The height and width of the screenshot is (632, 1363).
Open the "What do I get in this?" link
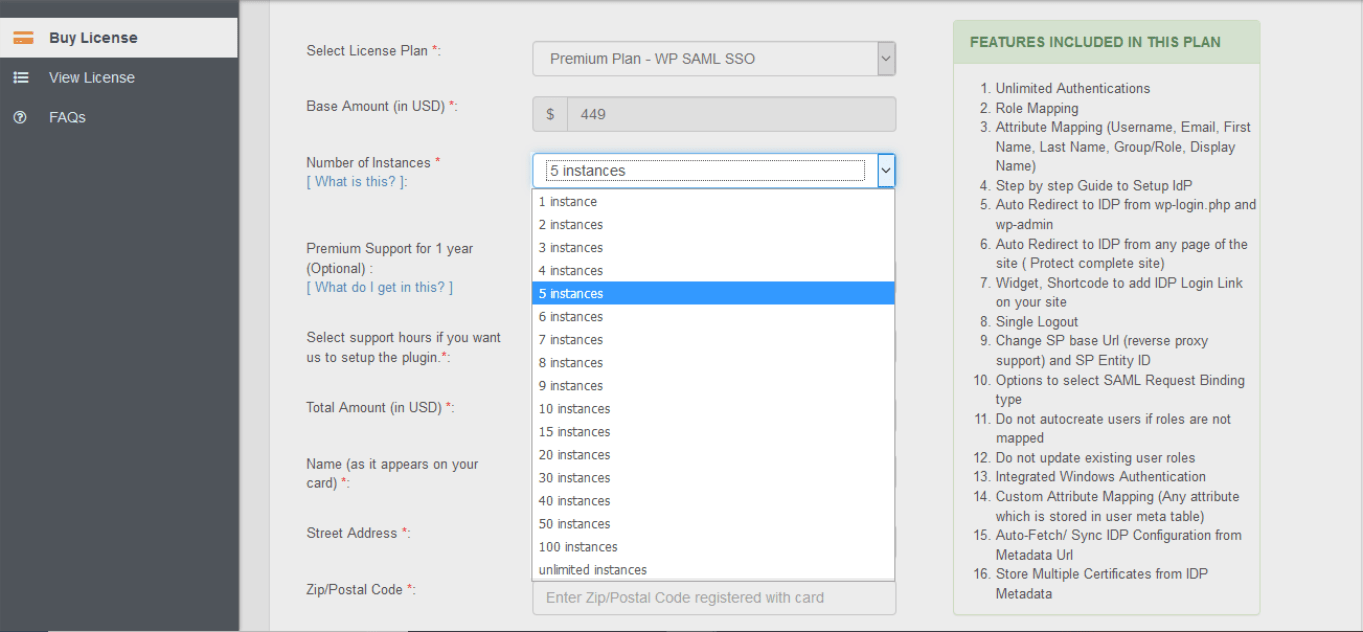tap(380, 287)
